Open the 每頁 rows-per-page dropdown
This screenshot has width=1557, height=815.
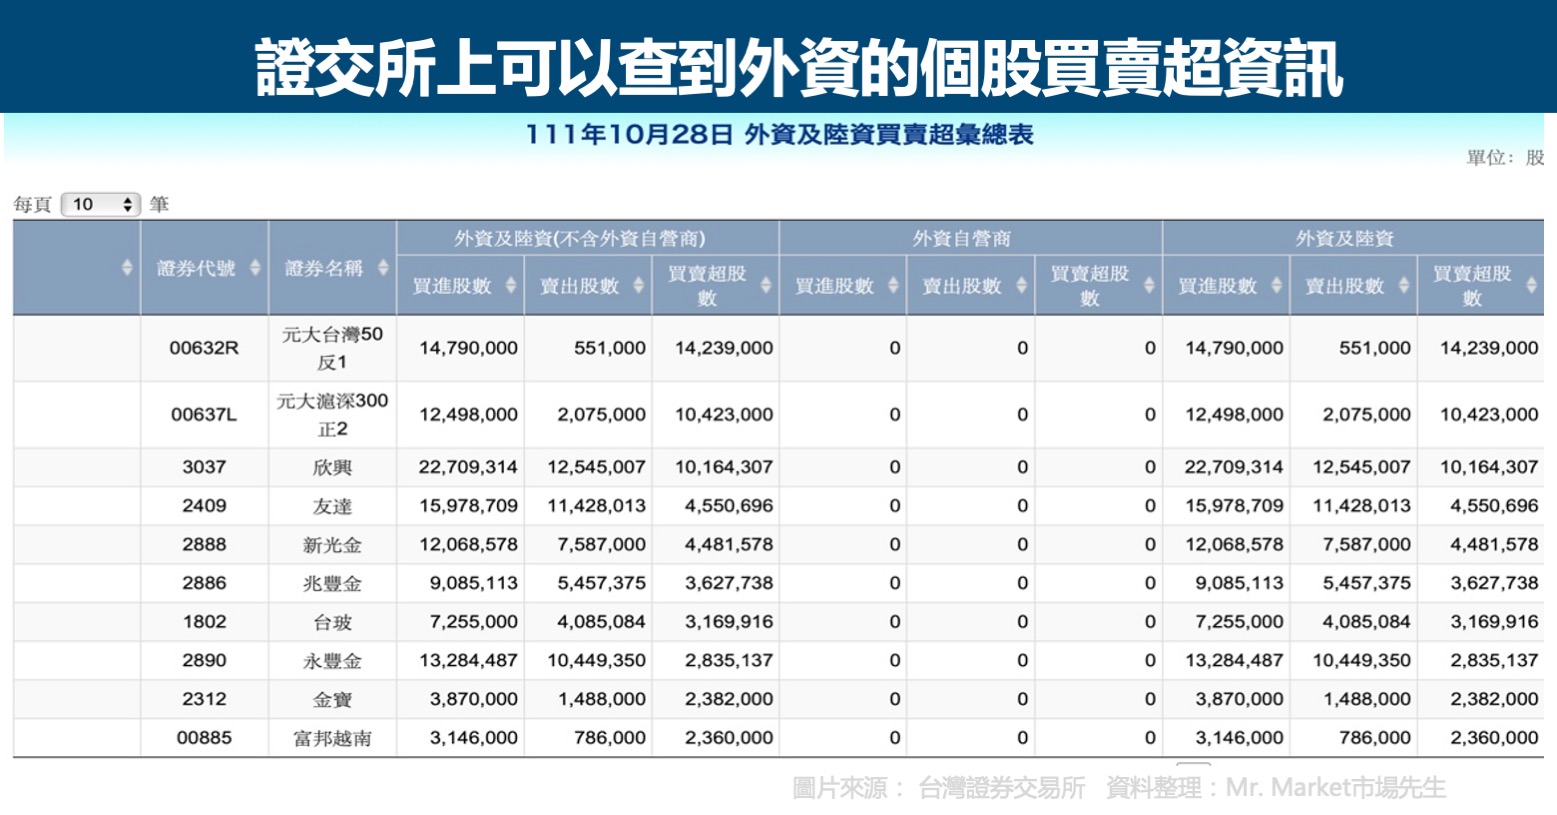click(101, 204)
